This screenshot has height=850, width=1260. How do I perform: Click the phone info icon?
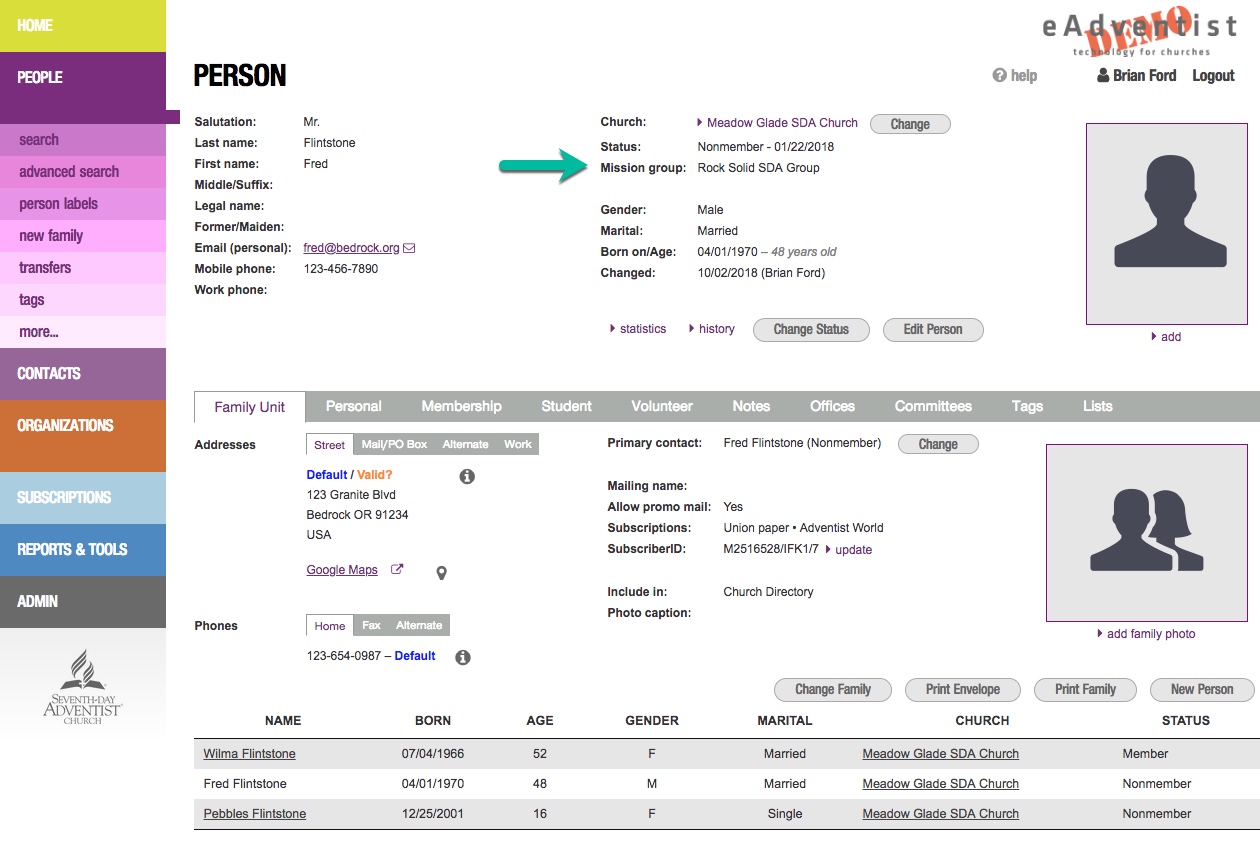click(463, 657)
